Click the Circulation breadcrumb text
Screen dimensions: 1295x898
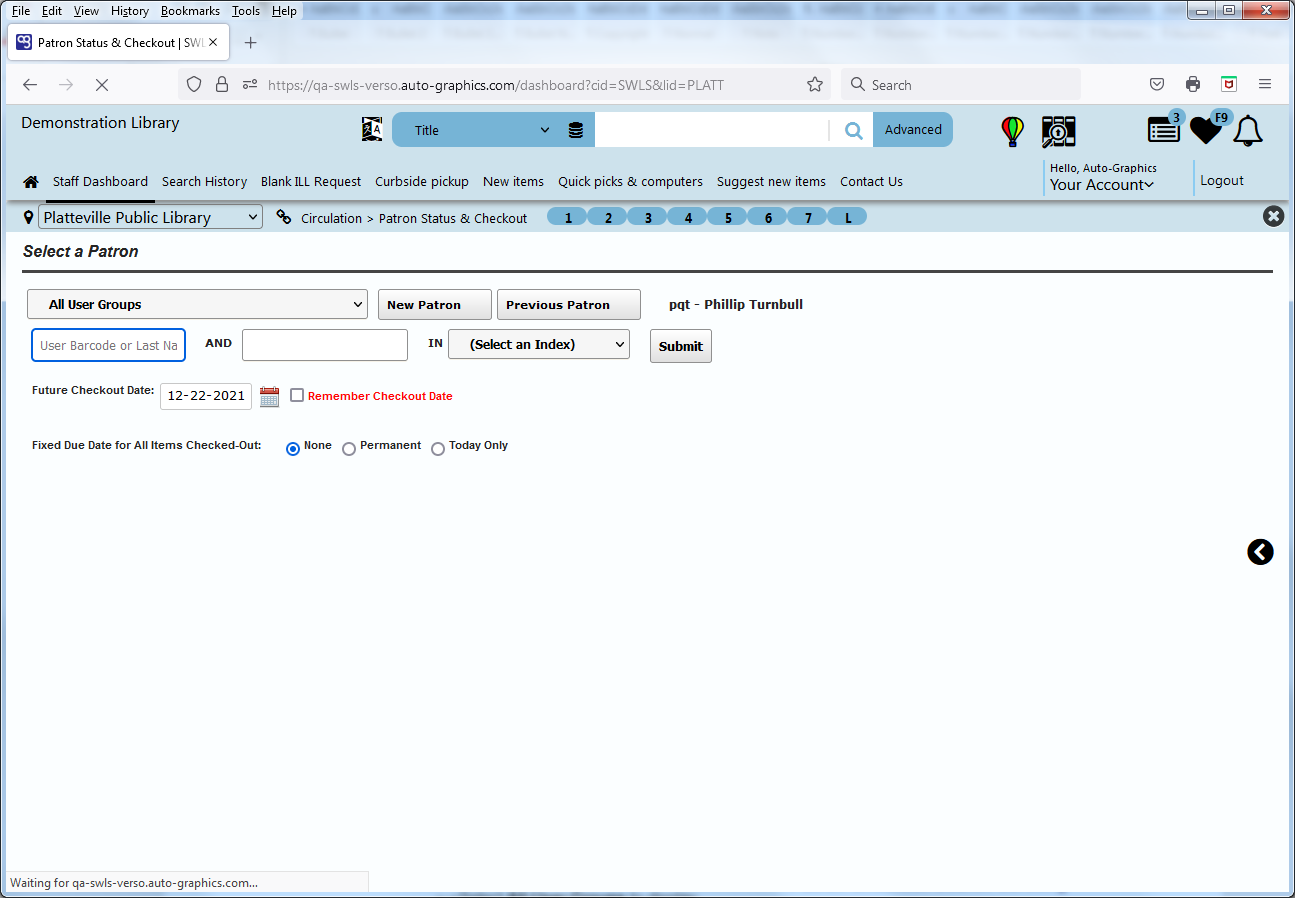pyautogui.click(x=331, y=218)
